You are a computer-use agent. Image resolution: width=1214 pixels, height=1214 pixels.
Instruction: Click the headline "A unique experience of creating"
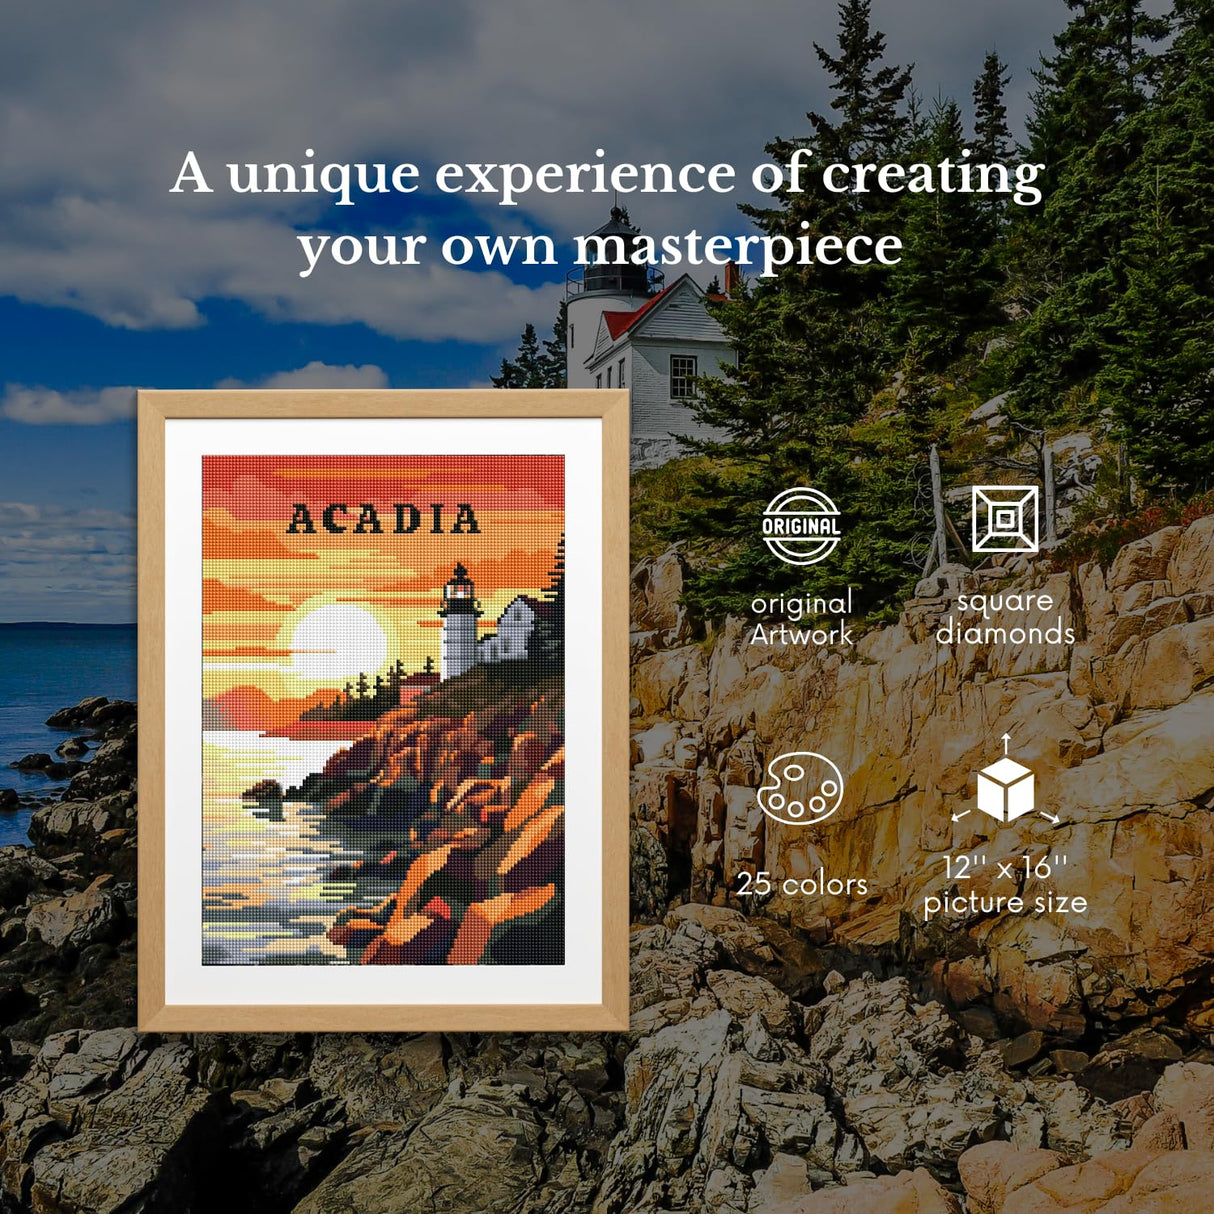tap(606, 174)
